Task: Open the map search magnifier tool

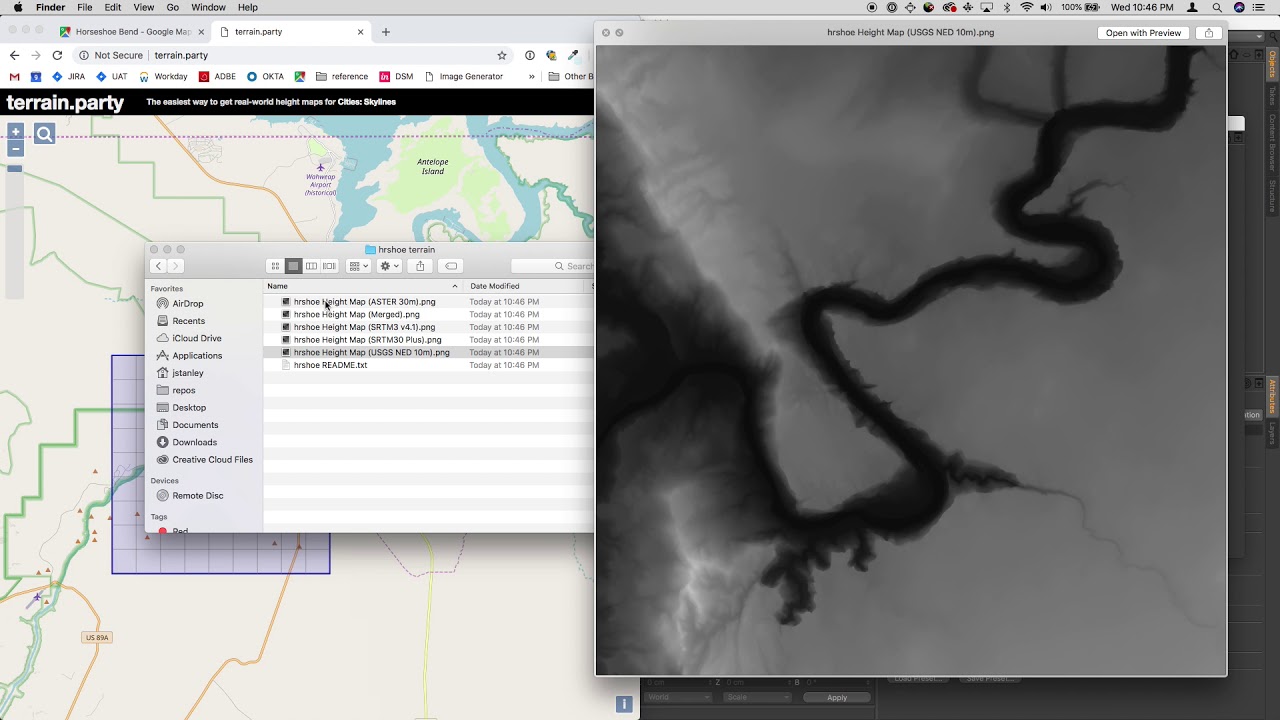Action: point(44,134)
